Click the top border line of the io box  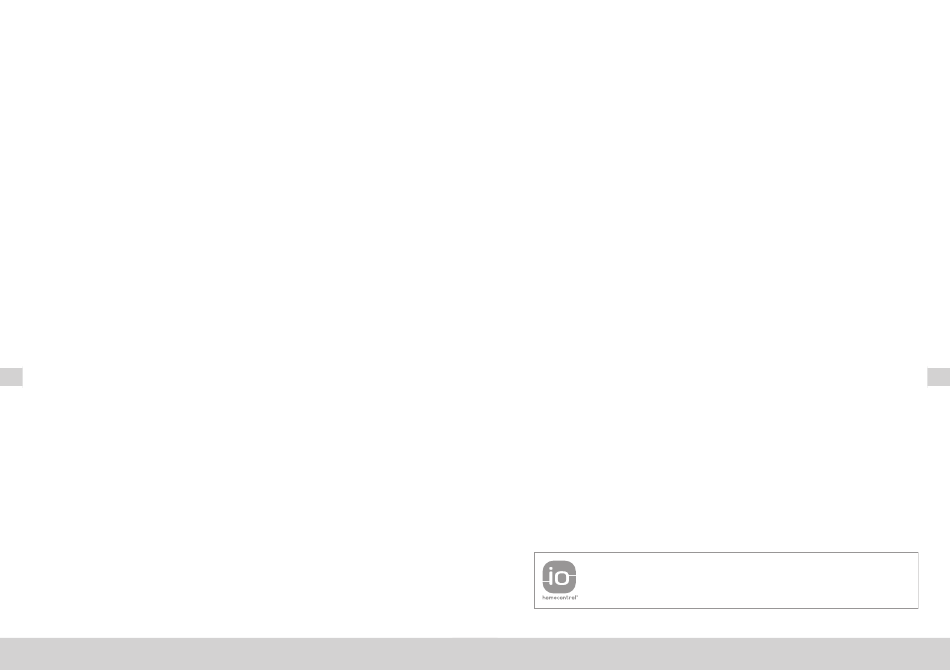pos(726,552)
